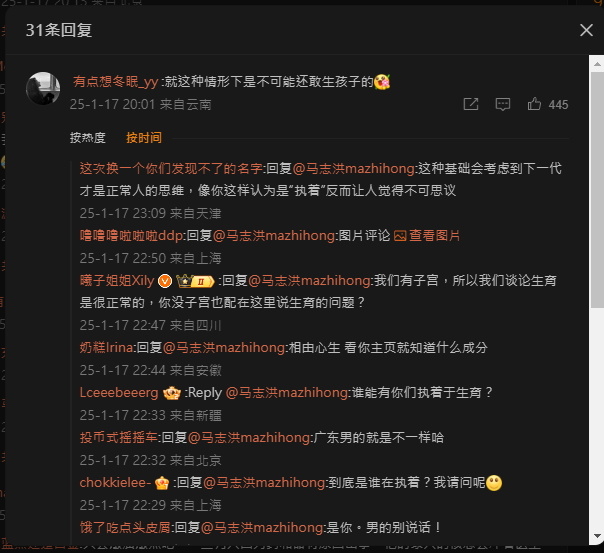Click the crown badge next to Lceeebeeerg
Viewport: 604px width, 553px height.
(x=172, y=393)
